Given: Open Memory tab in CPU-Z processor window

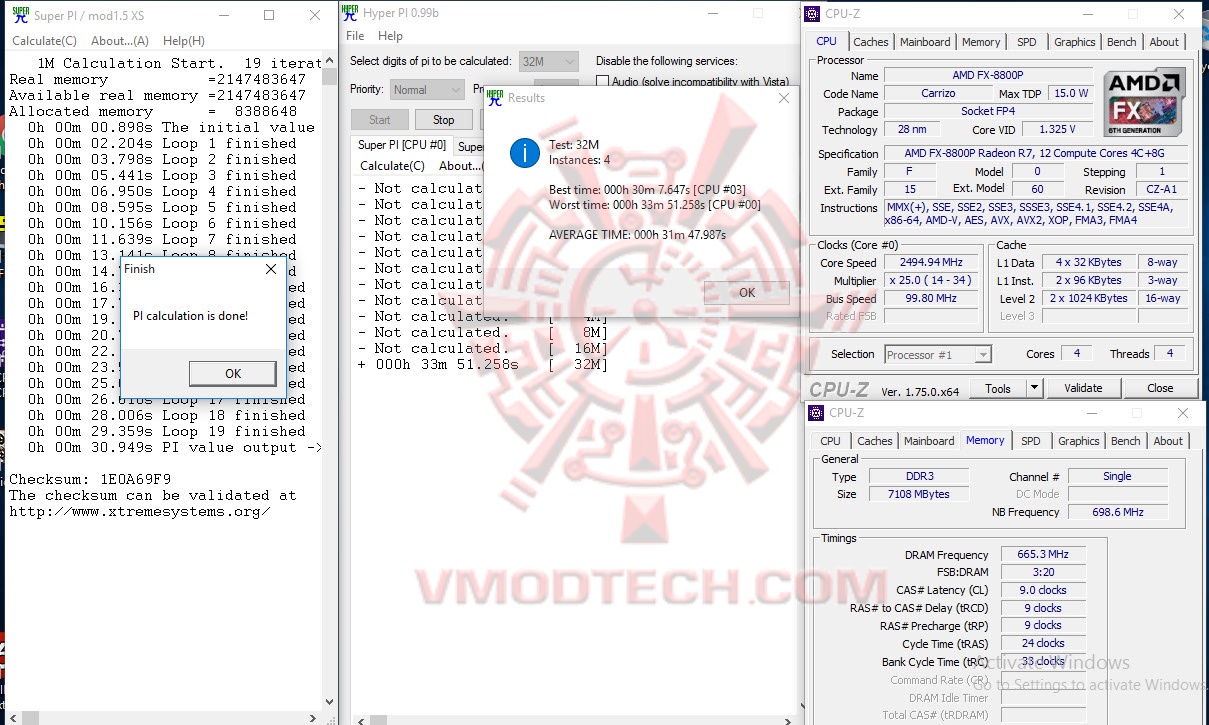Looking at the screenshot, I should coord(980,42).
